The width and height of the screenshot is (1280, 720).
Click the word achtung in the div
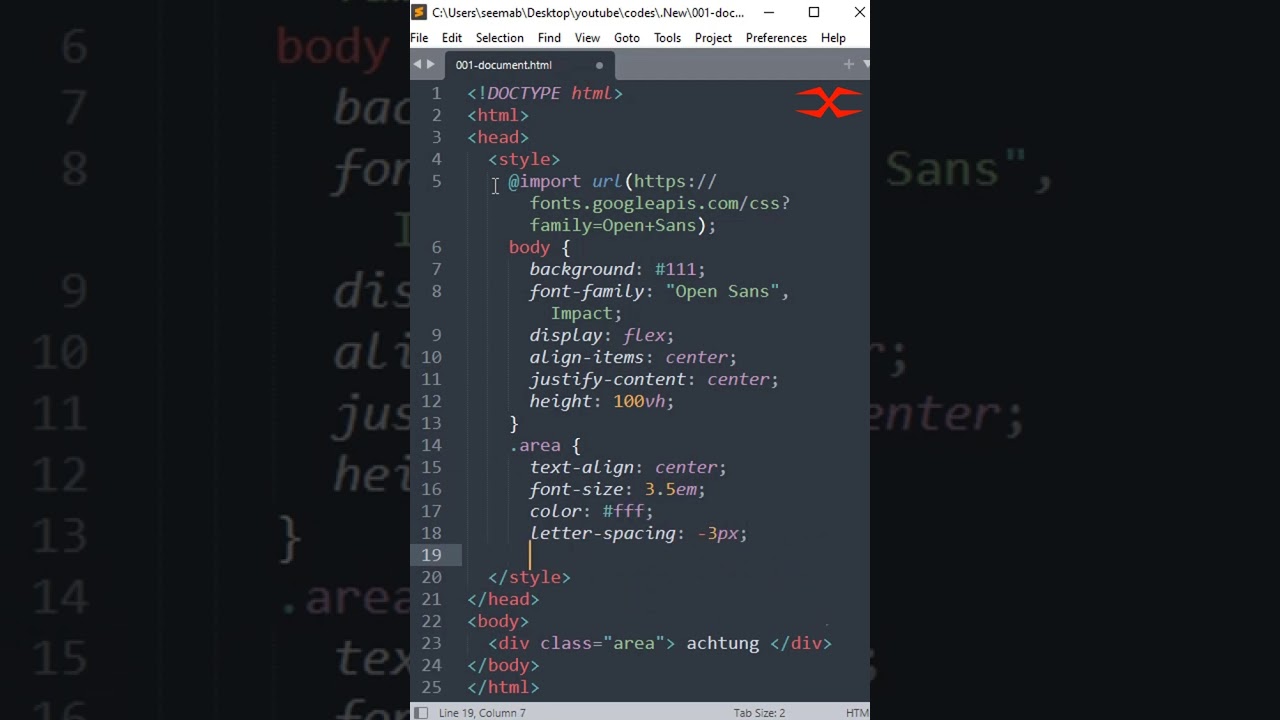coord(723,643)
